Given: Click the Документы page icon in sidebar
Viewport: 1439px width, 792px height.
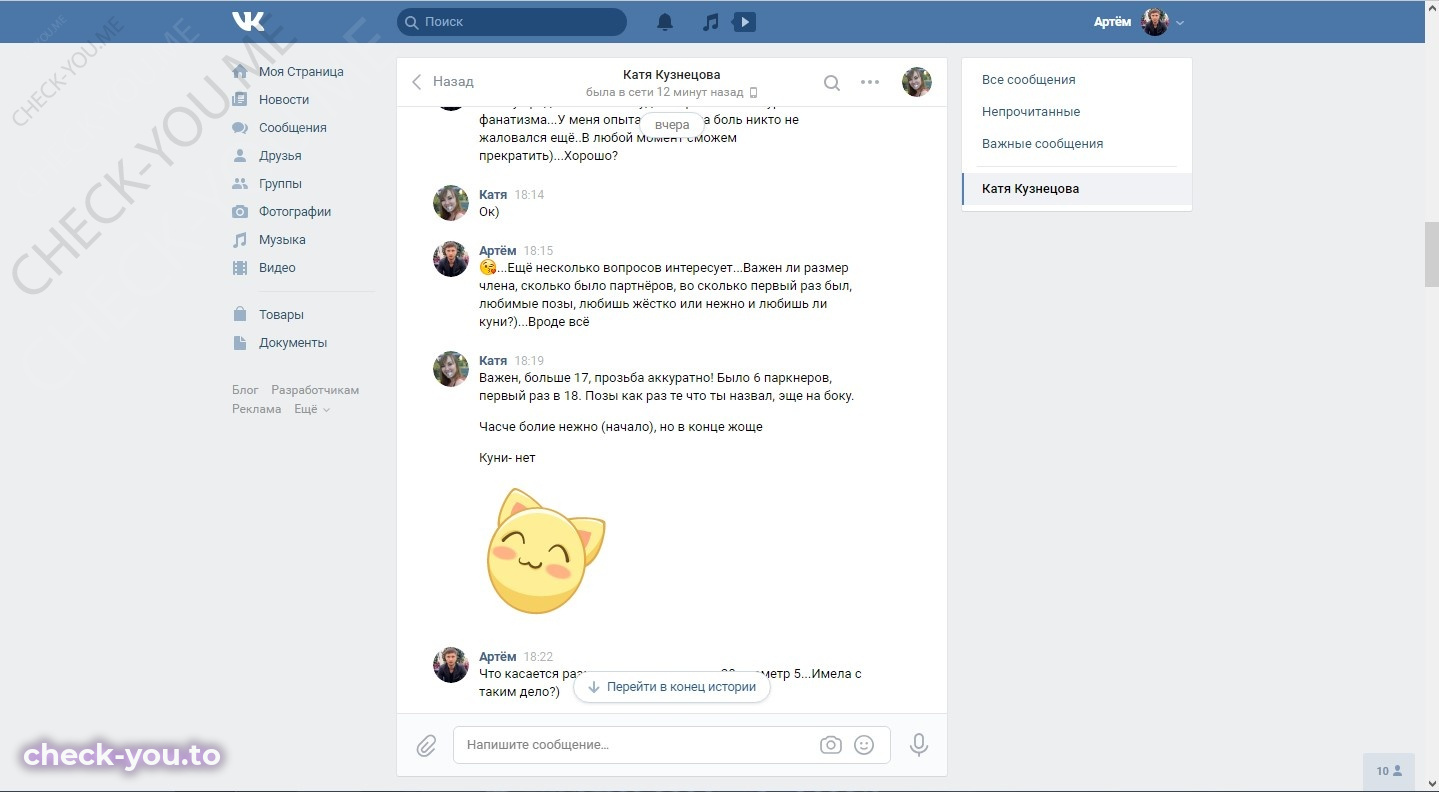Looking at the screenshot, I should tap(240, 342).
